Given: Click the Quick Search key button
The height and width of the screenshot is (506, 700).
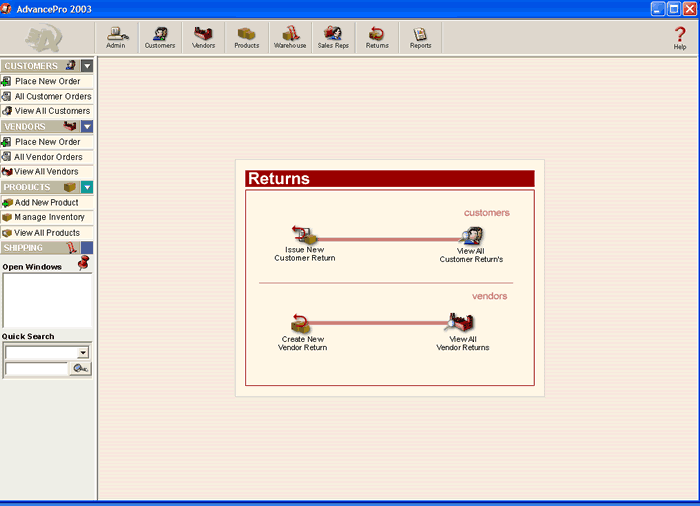Looking at the screenshot, I should pos(80,368).
